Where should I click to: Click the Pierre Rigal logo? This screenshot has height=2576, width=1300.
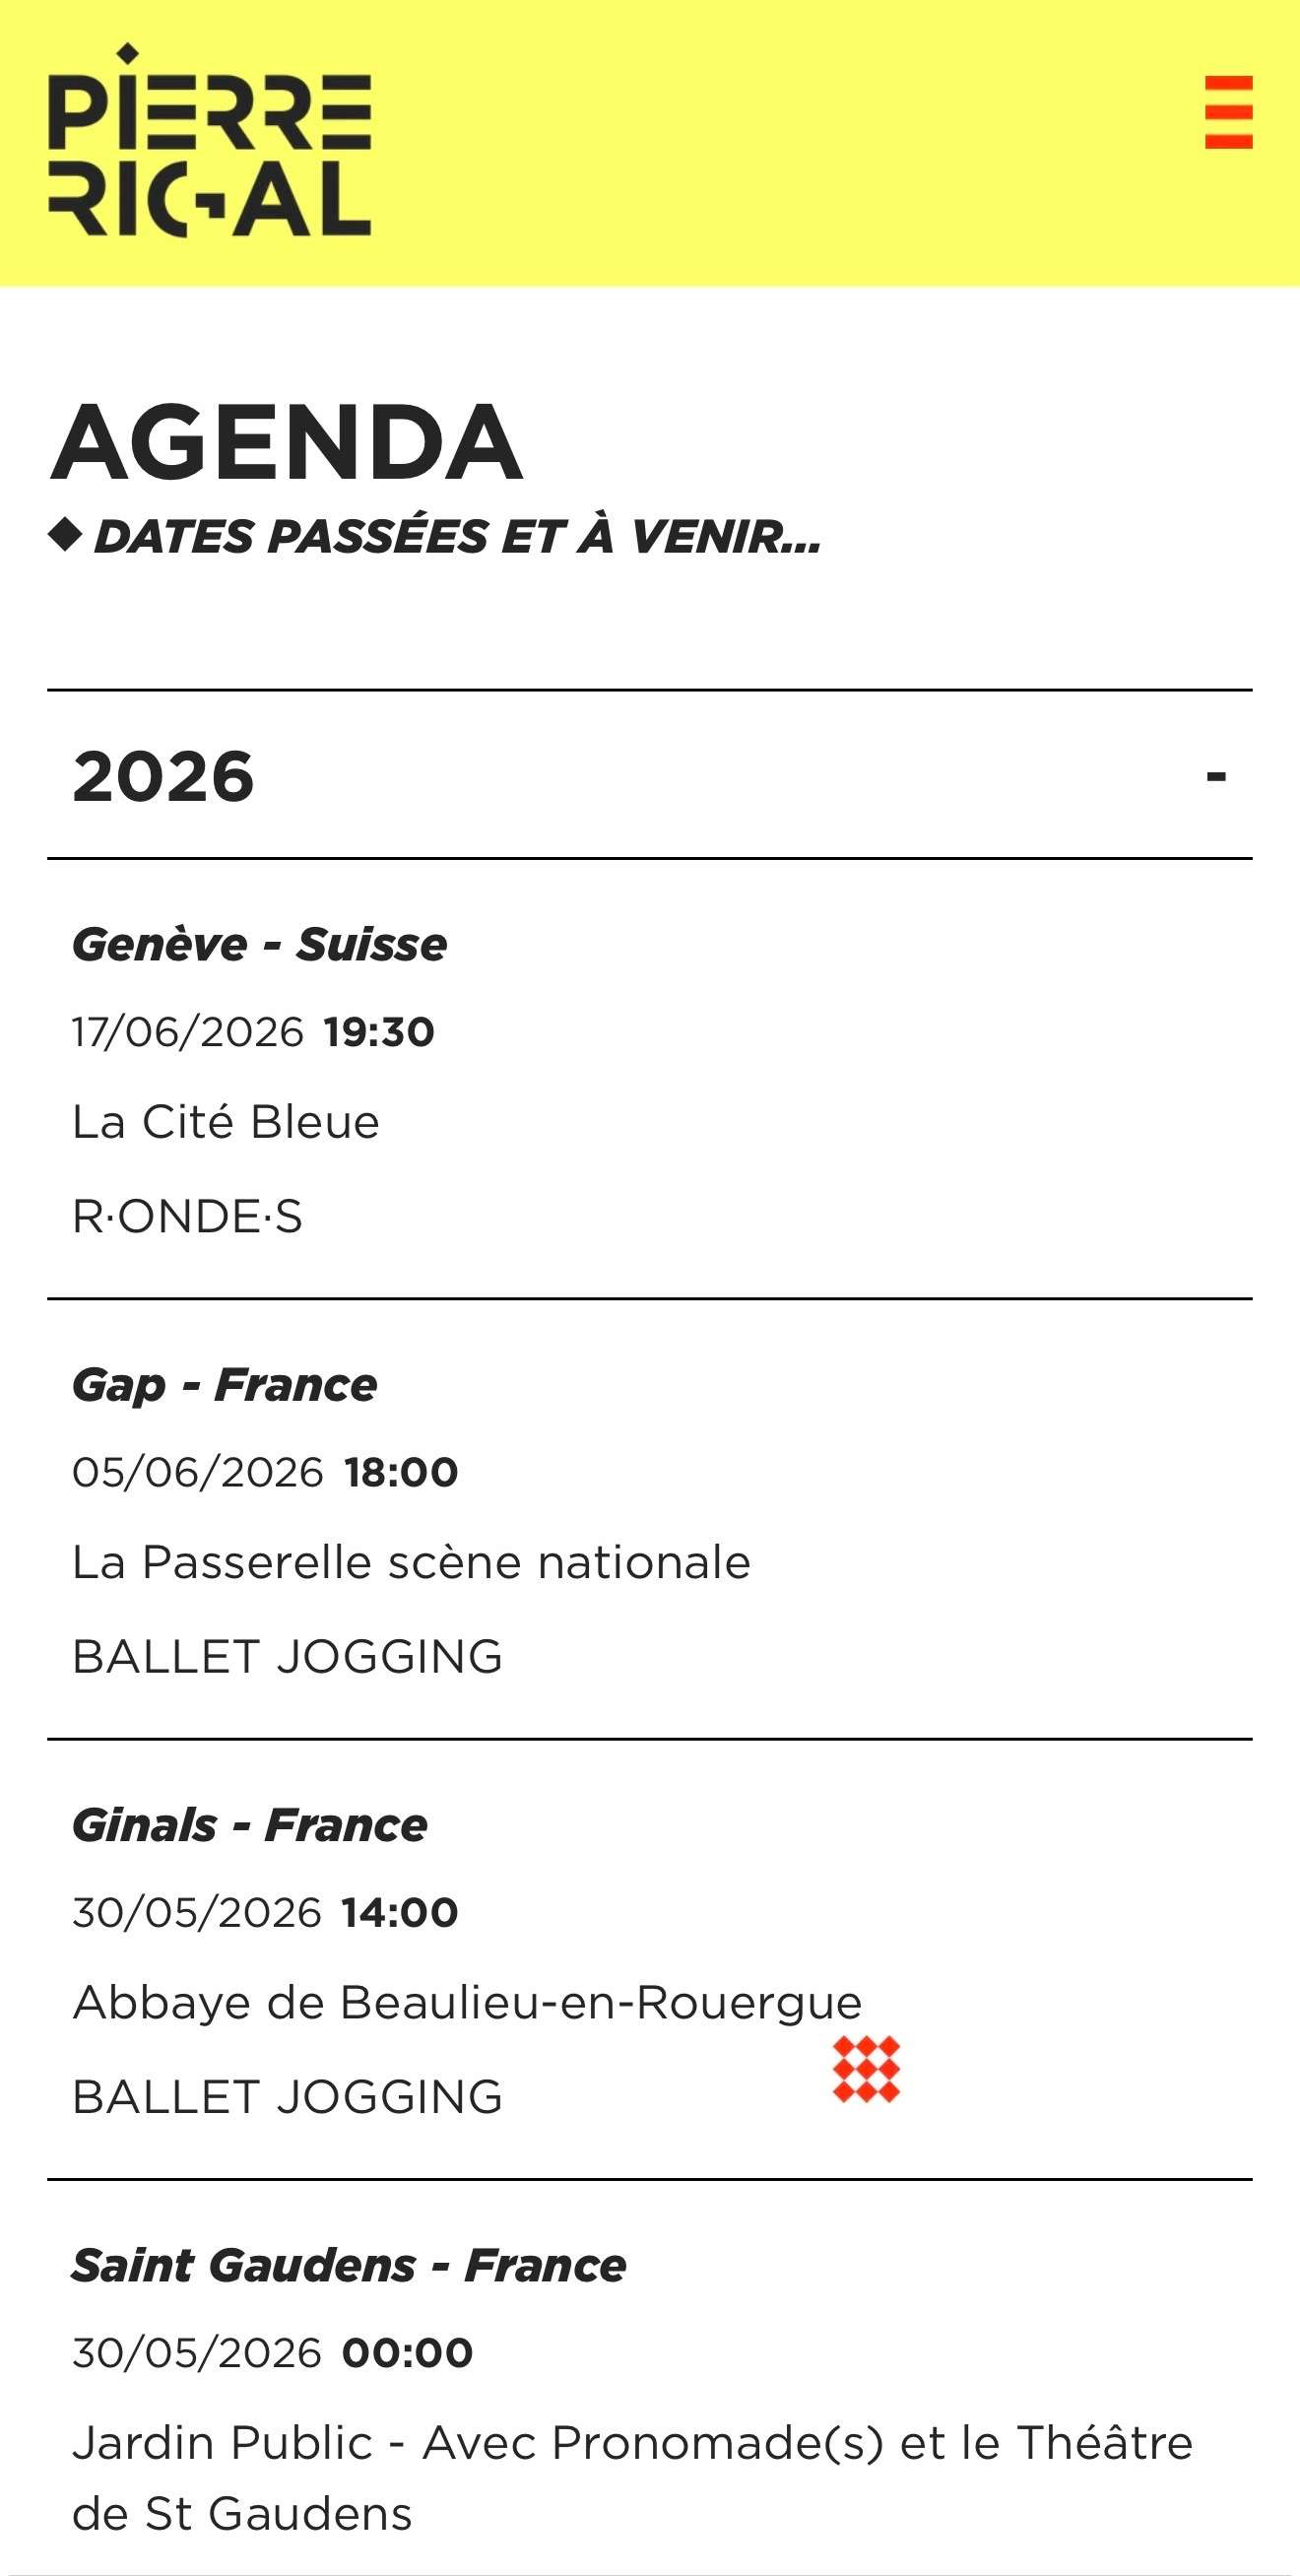[210, 142]
